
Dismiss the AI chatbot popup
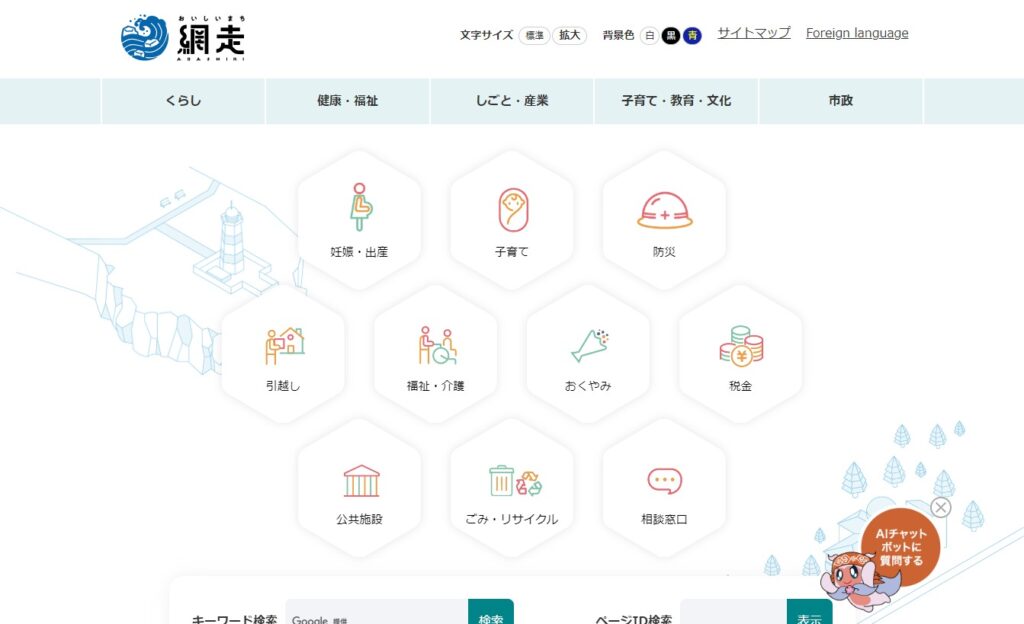click(x=940, y=507)
